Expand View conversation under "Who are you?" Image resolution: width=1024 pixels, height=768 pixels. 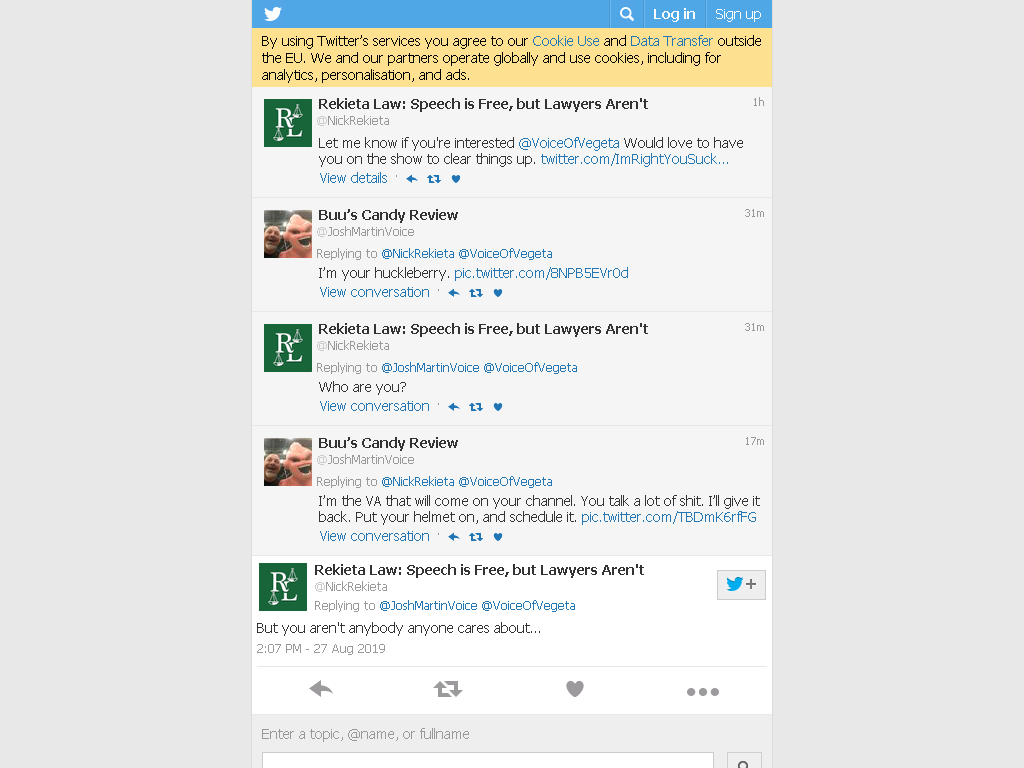[x=374, y=406]
